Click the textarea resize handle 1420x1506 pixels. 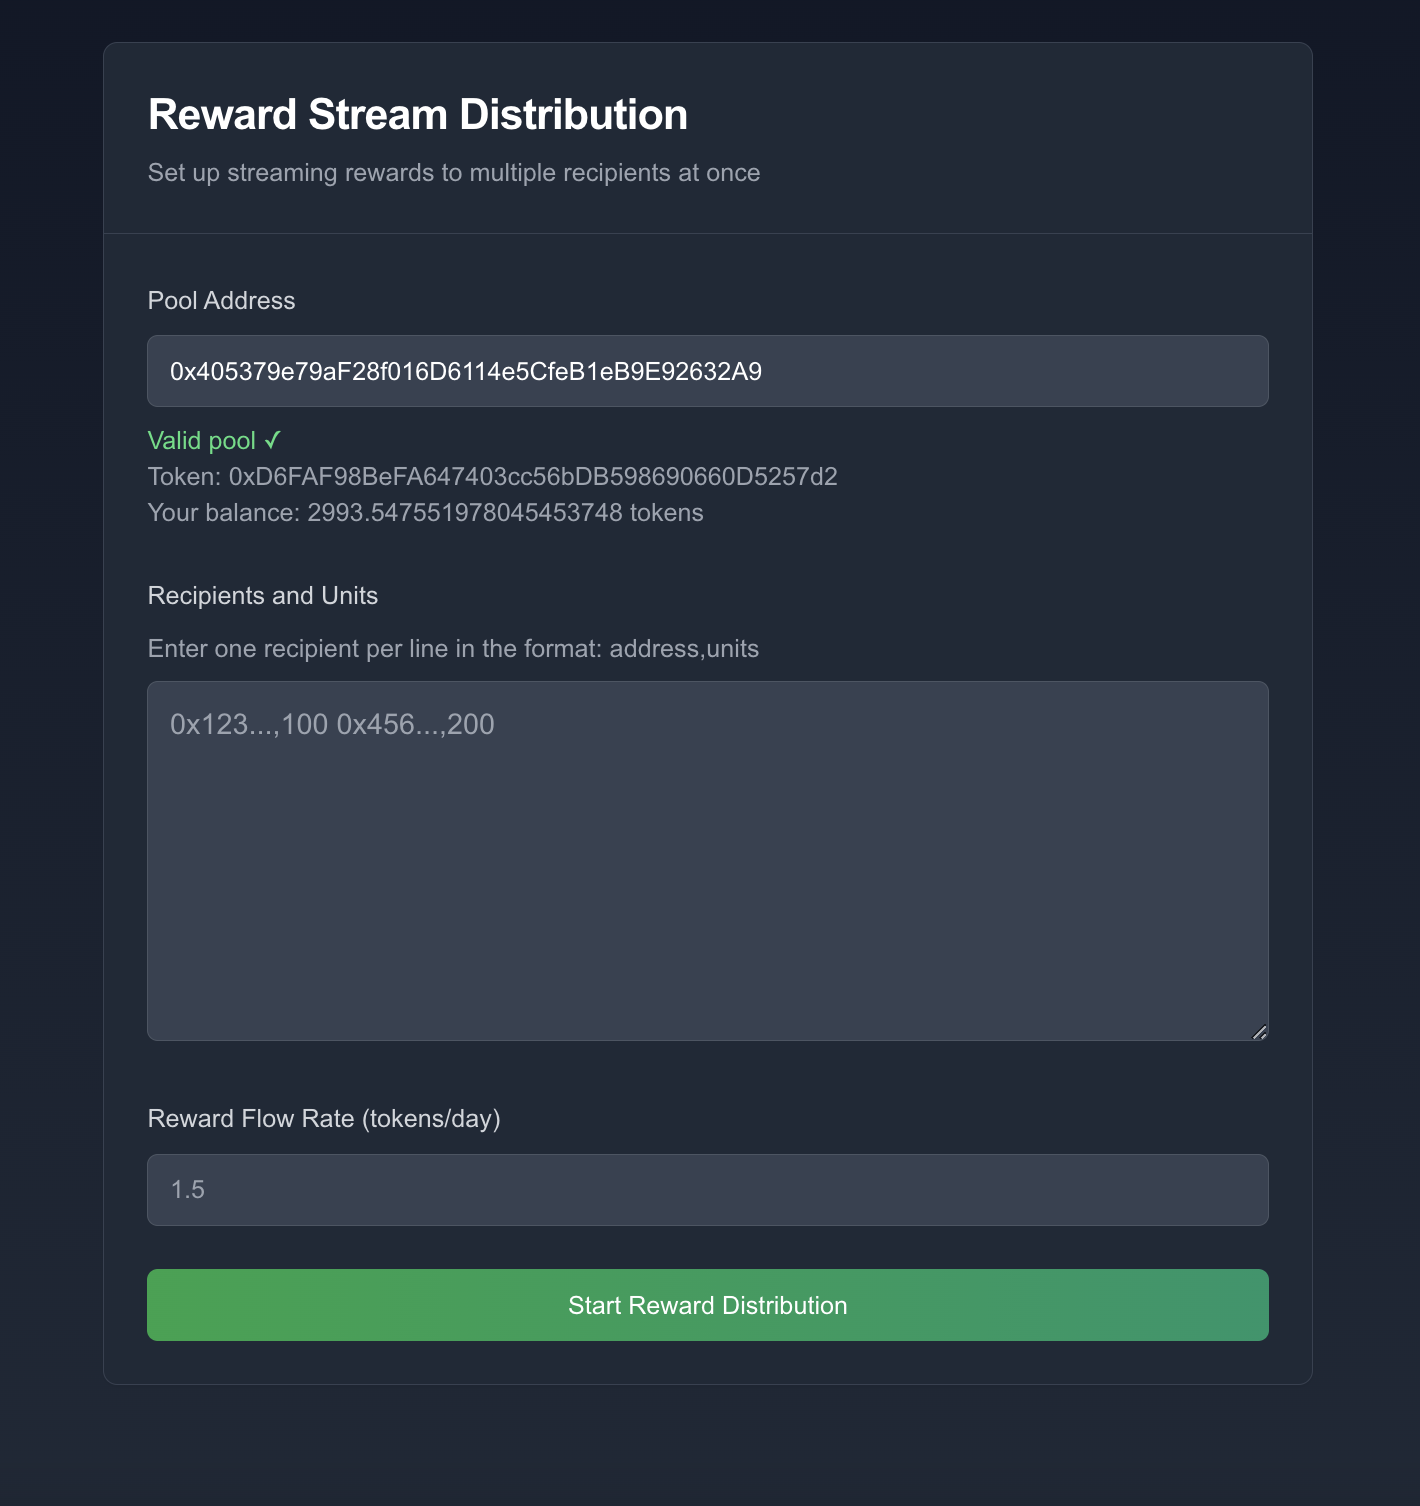(1260, 1031)
